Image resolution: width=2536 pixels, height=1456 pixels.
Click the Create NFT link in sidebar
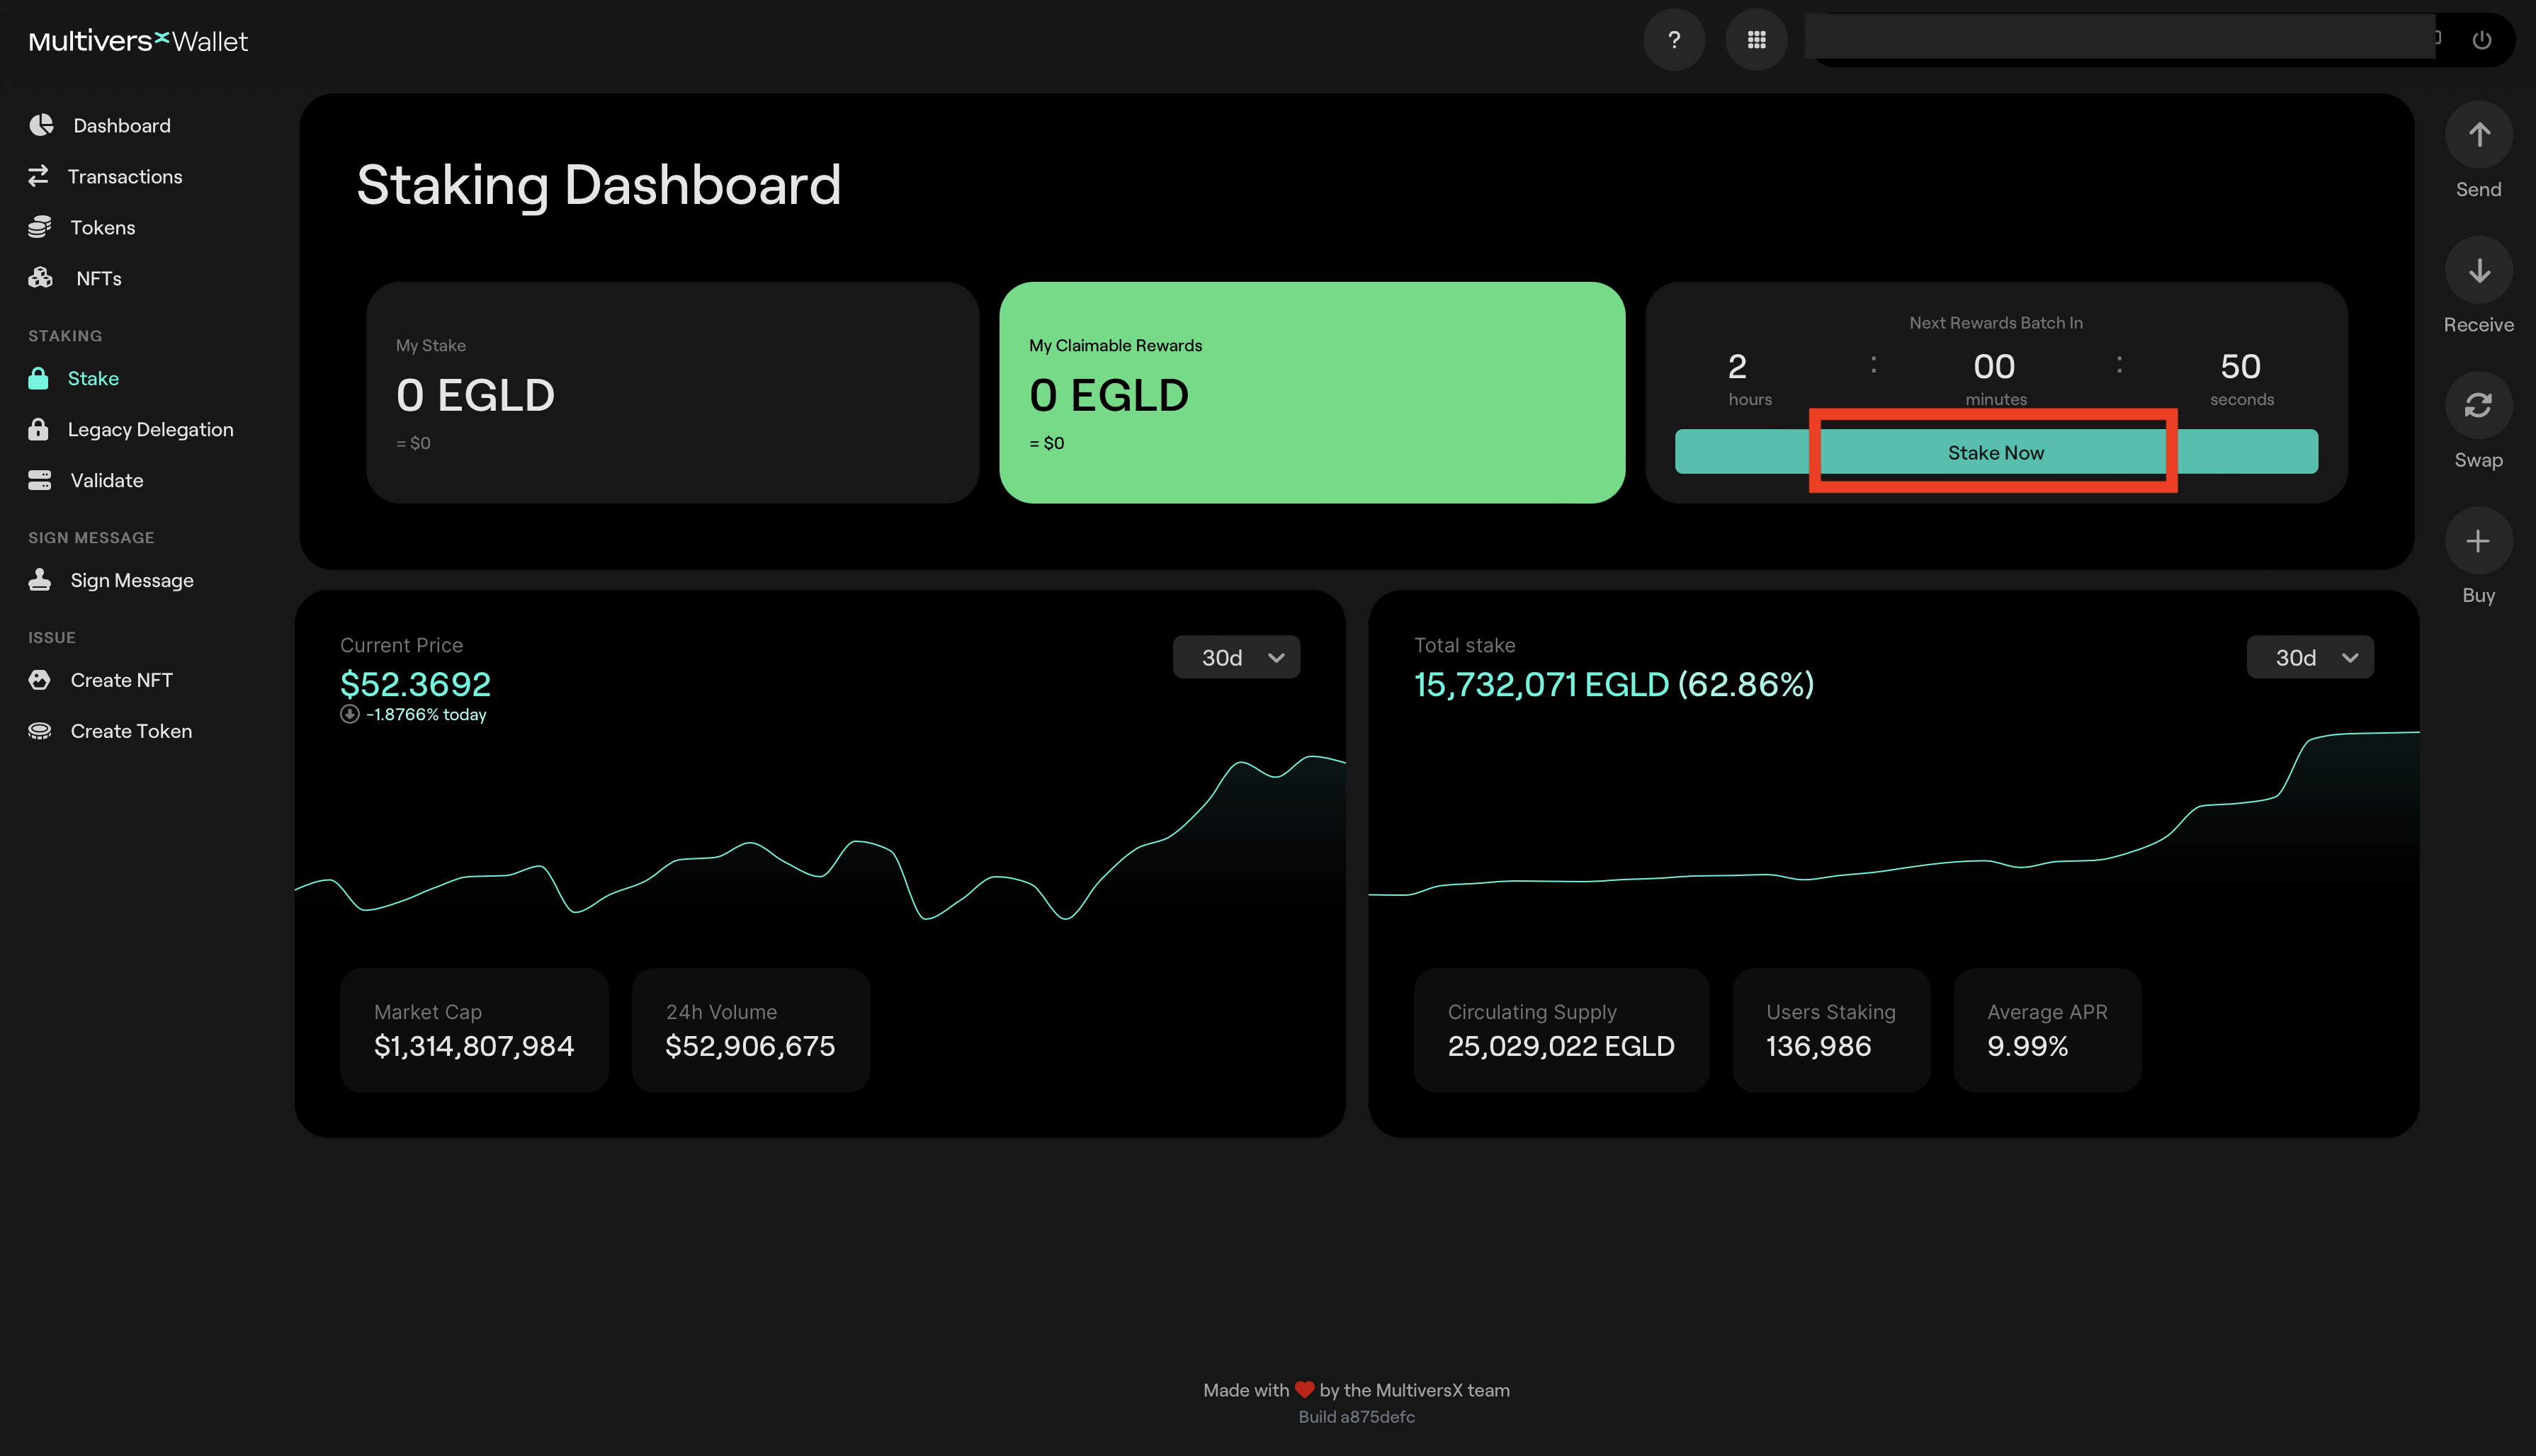click(120, 679)
